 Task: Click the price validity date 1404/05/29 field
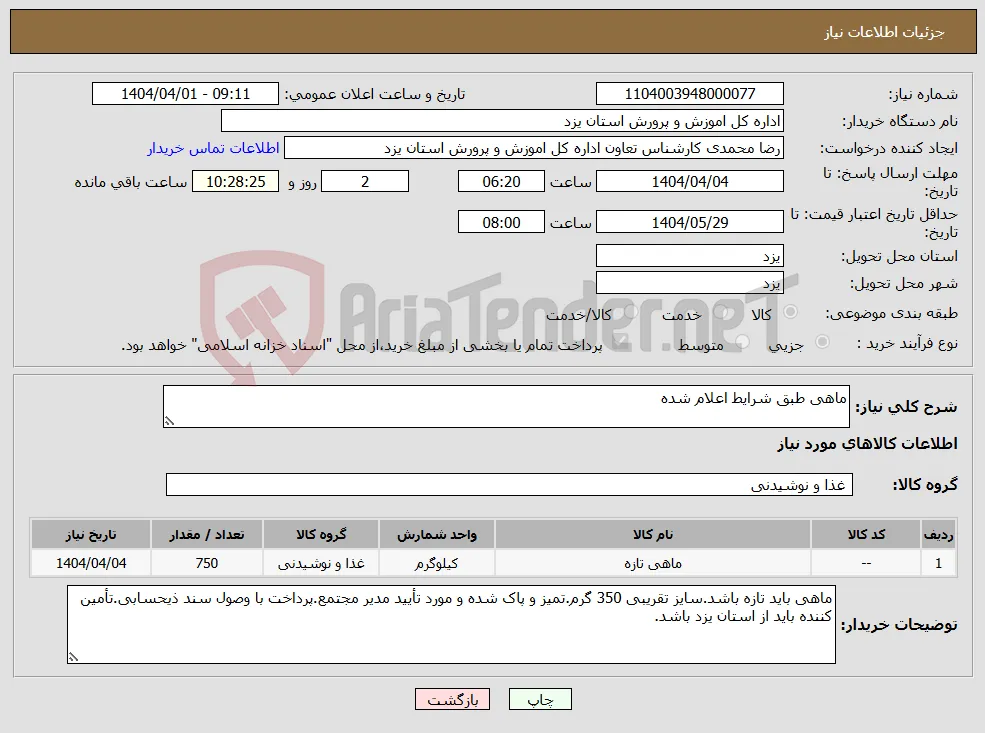coord(690,222)
